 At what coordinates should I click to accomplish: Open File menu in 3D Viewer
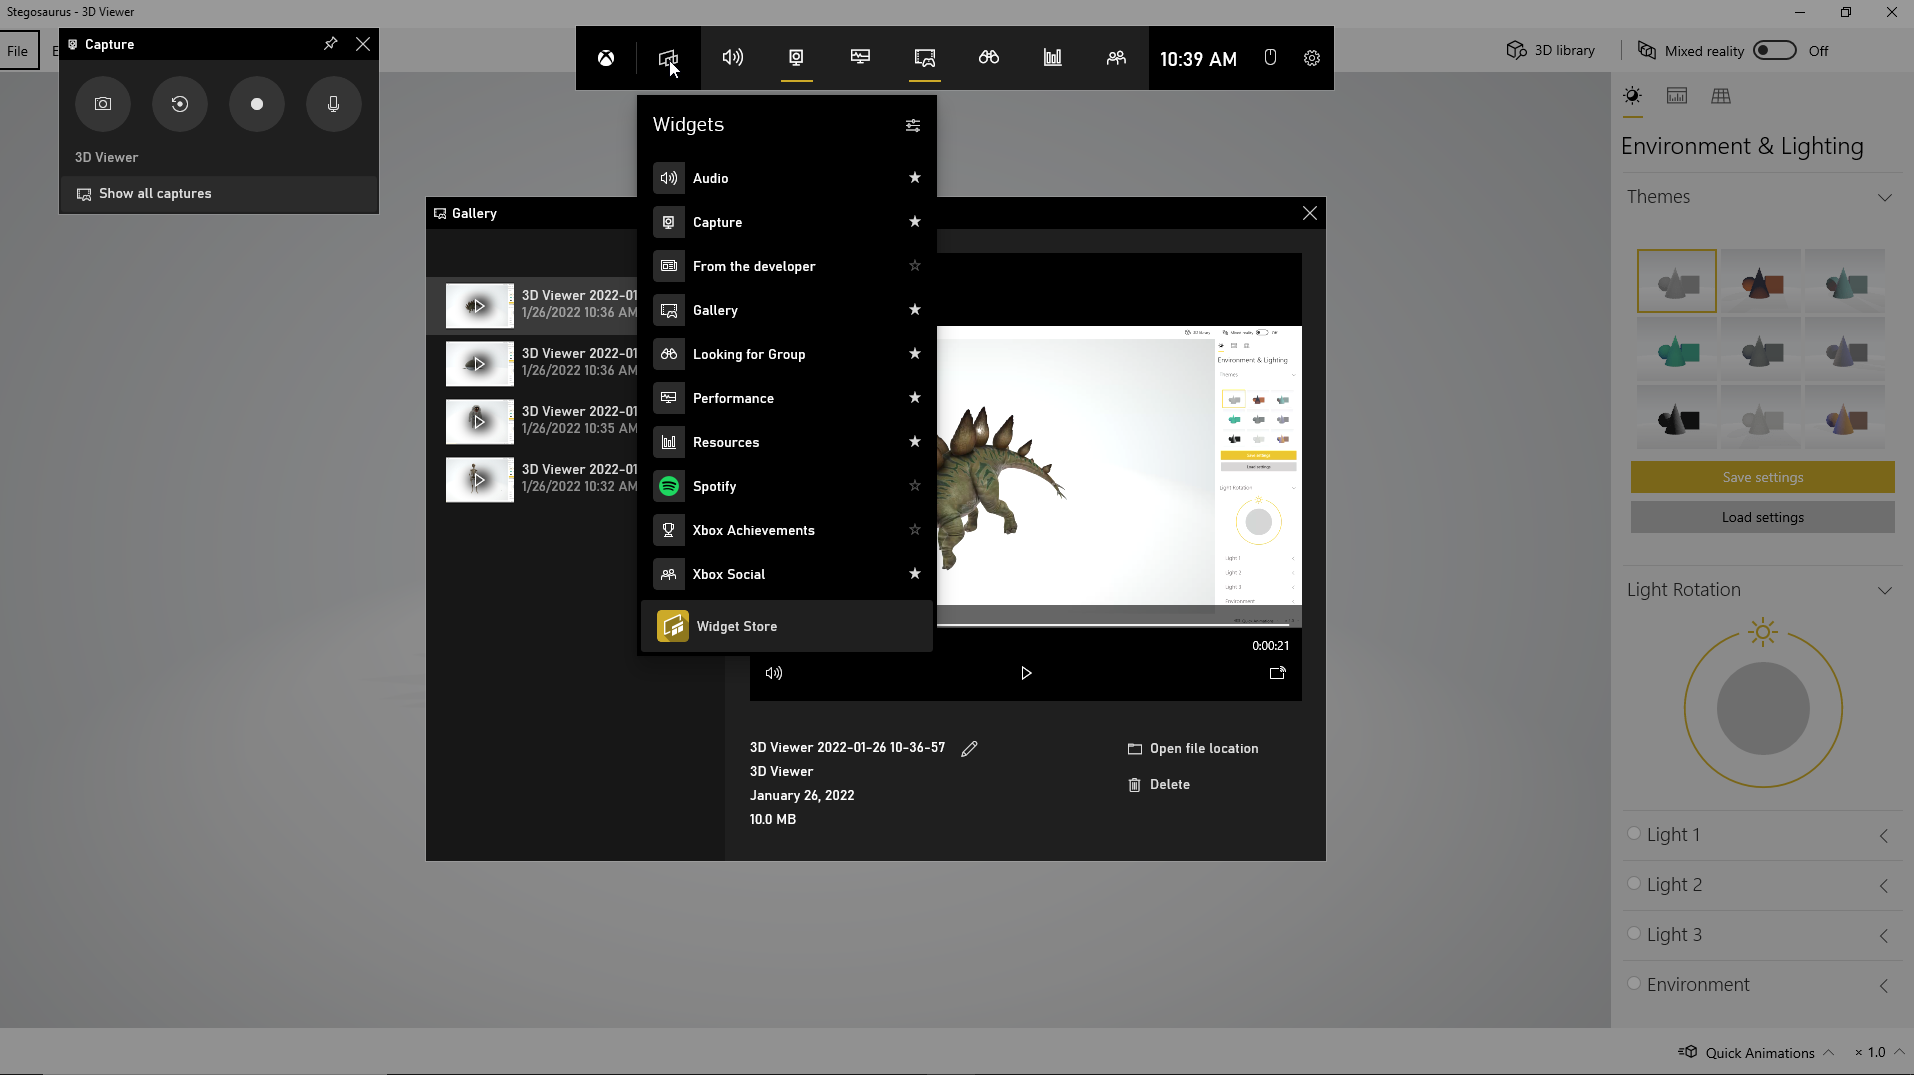tap(18, 51)
